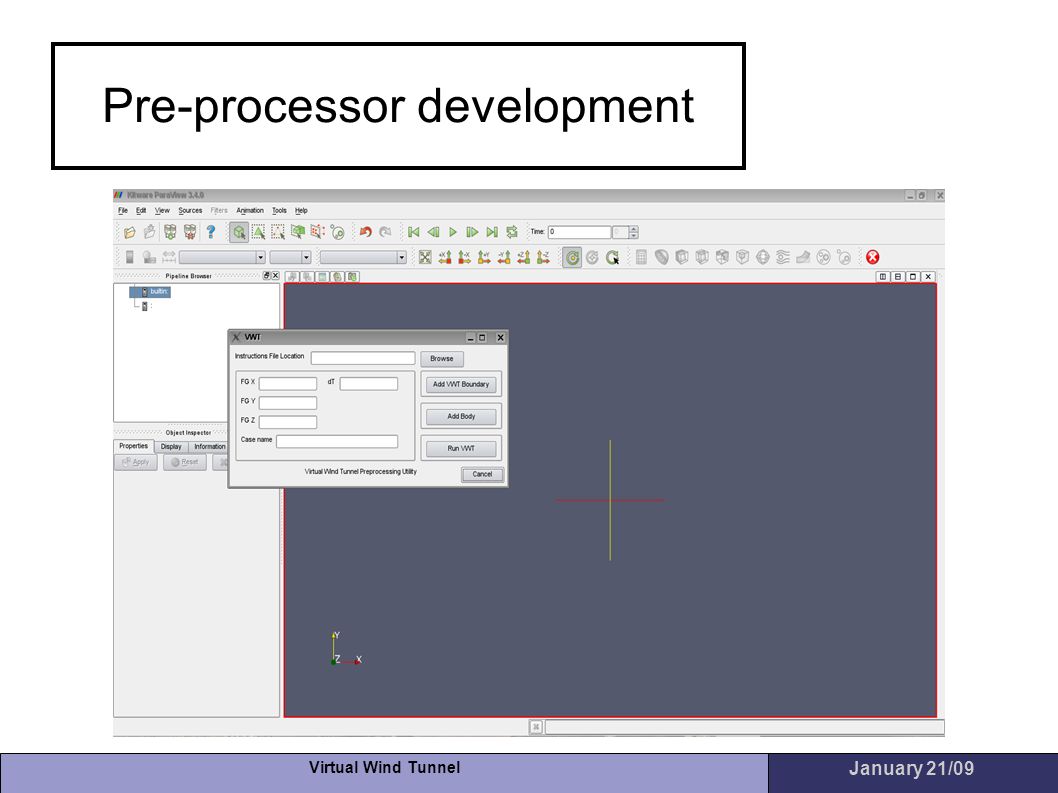The width and height of the screenshot is (1058, 793).
Task: Open the File menu
Action: [x=123, y=211]
